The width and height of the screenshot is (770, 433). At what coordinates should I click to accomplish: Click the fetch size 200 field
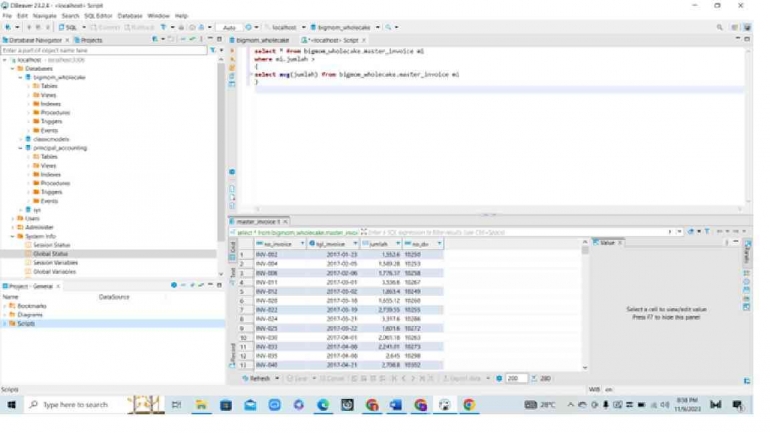(x=516, y=379)
